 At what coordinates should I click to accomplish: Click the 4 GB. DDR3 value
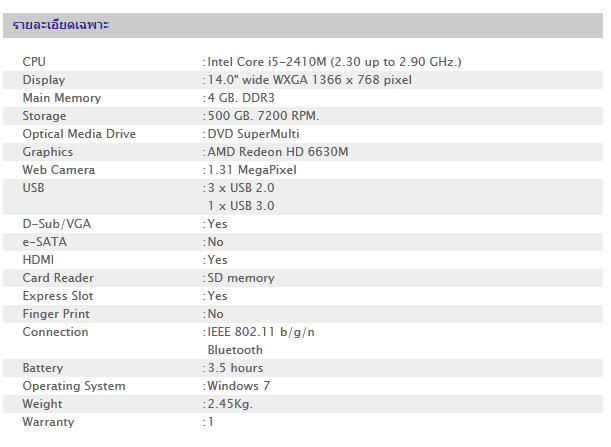pos(241,98)
